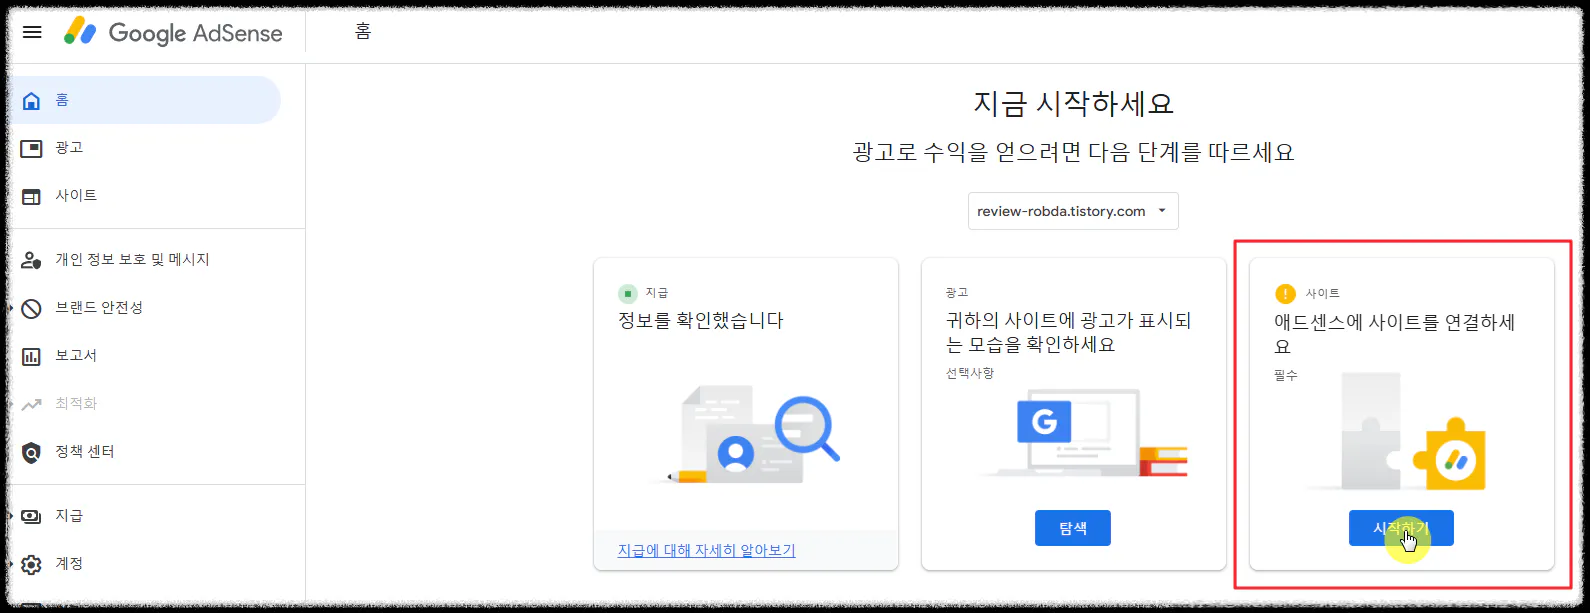The width and height of the screenshot is (1590, 613).
Task: Click the laptop ad preview illustration
Action: 1082,433
